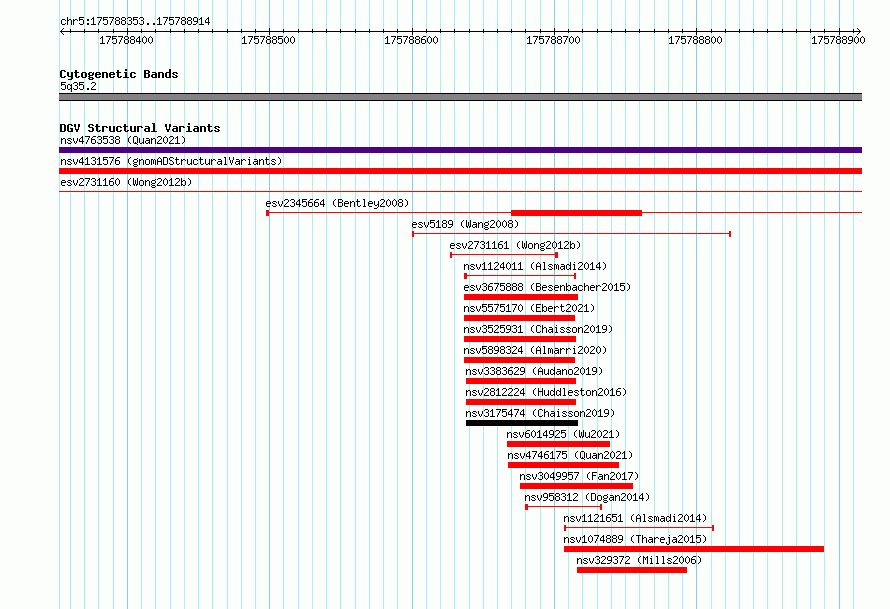
Task: Select the red nsv4746175 variant bar
Action: coord(563,465)
